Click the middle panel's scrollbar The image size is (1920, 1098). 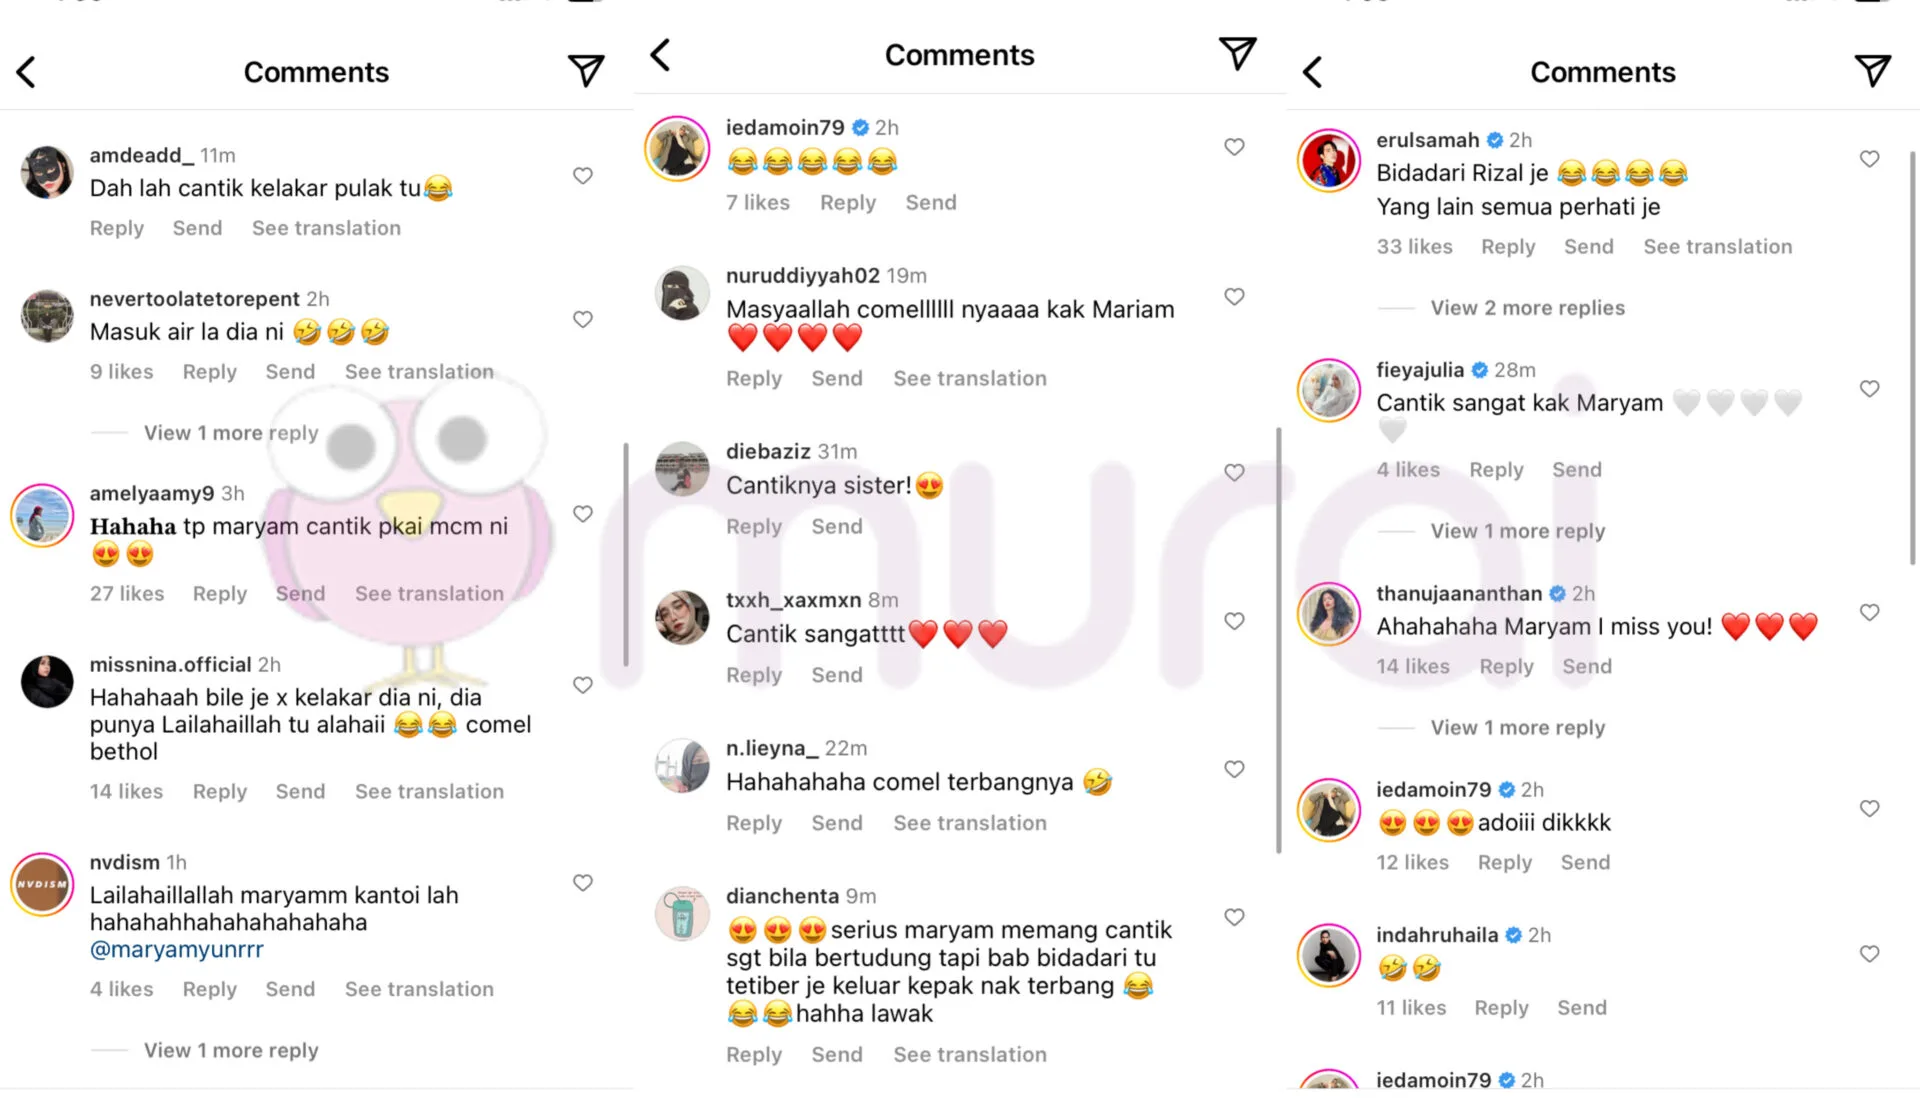click(x=1278, y=640)
